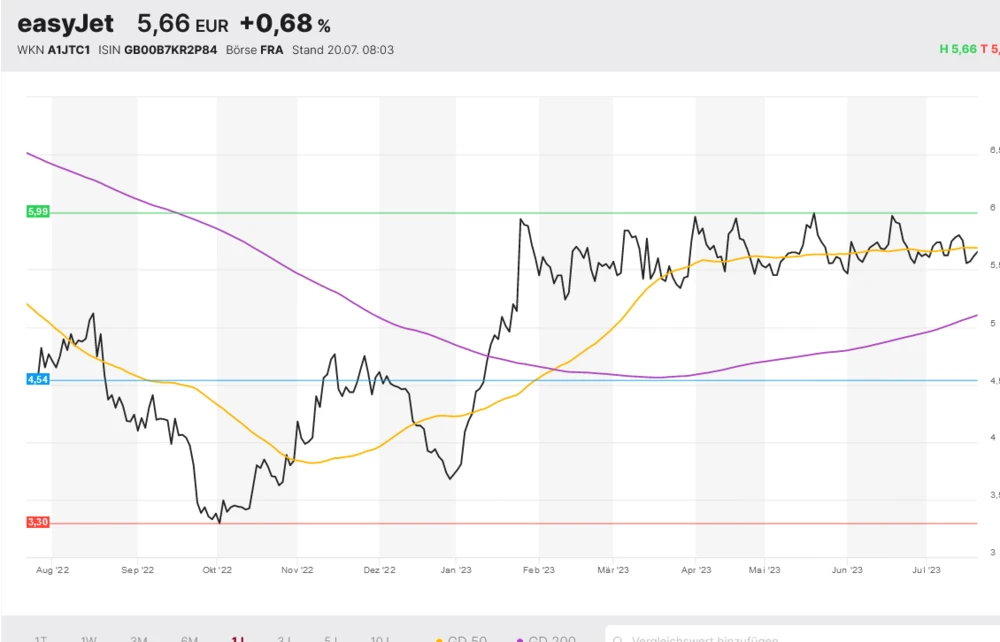Click the green H 5,66 daily high
This screenshot has height=642, width=1000.
[957, 49]
